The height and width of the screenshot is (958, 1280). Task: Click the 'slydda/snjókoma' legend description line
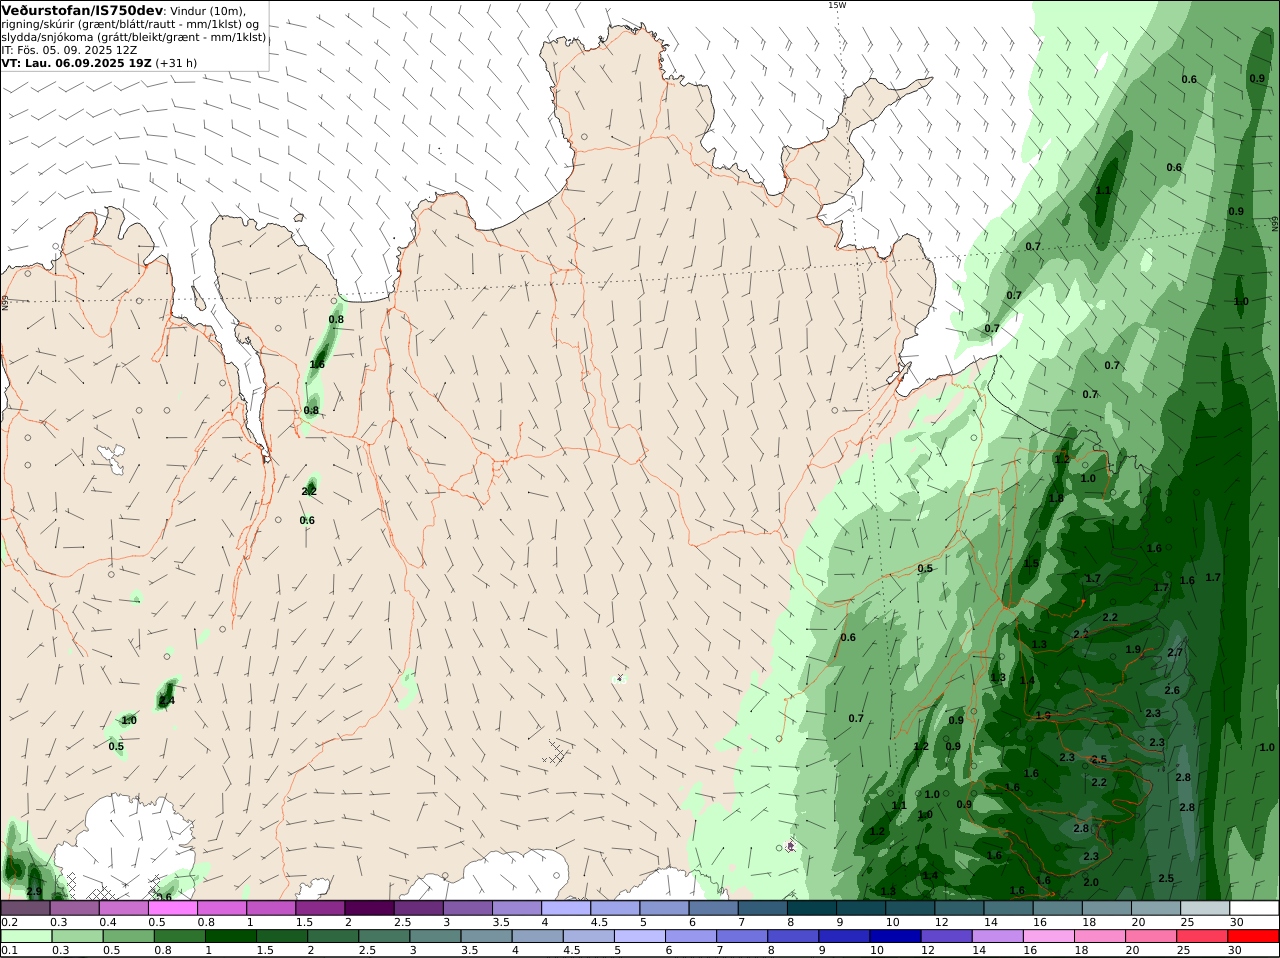[x=133, y=36]
